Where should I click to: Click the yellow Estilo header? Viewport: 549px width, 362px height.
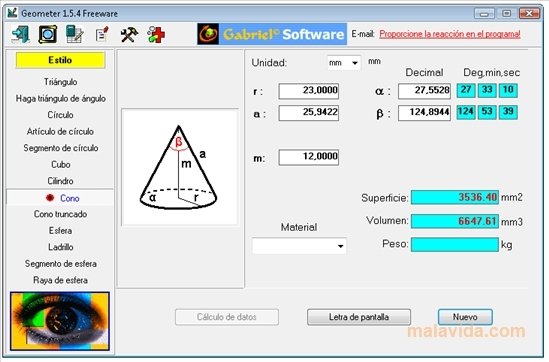[60, 60]
